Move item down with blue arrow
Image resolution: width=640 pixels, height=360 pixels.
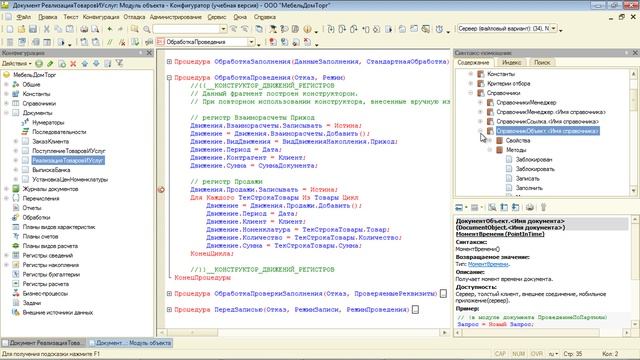click(x=96, y=63)
